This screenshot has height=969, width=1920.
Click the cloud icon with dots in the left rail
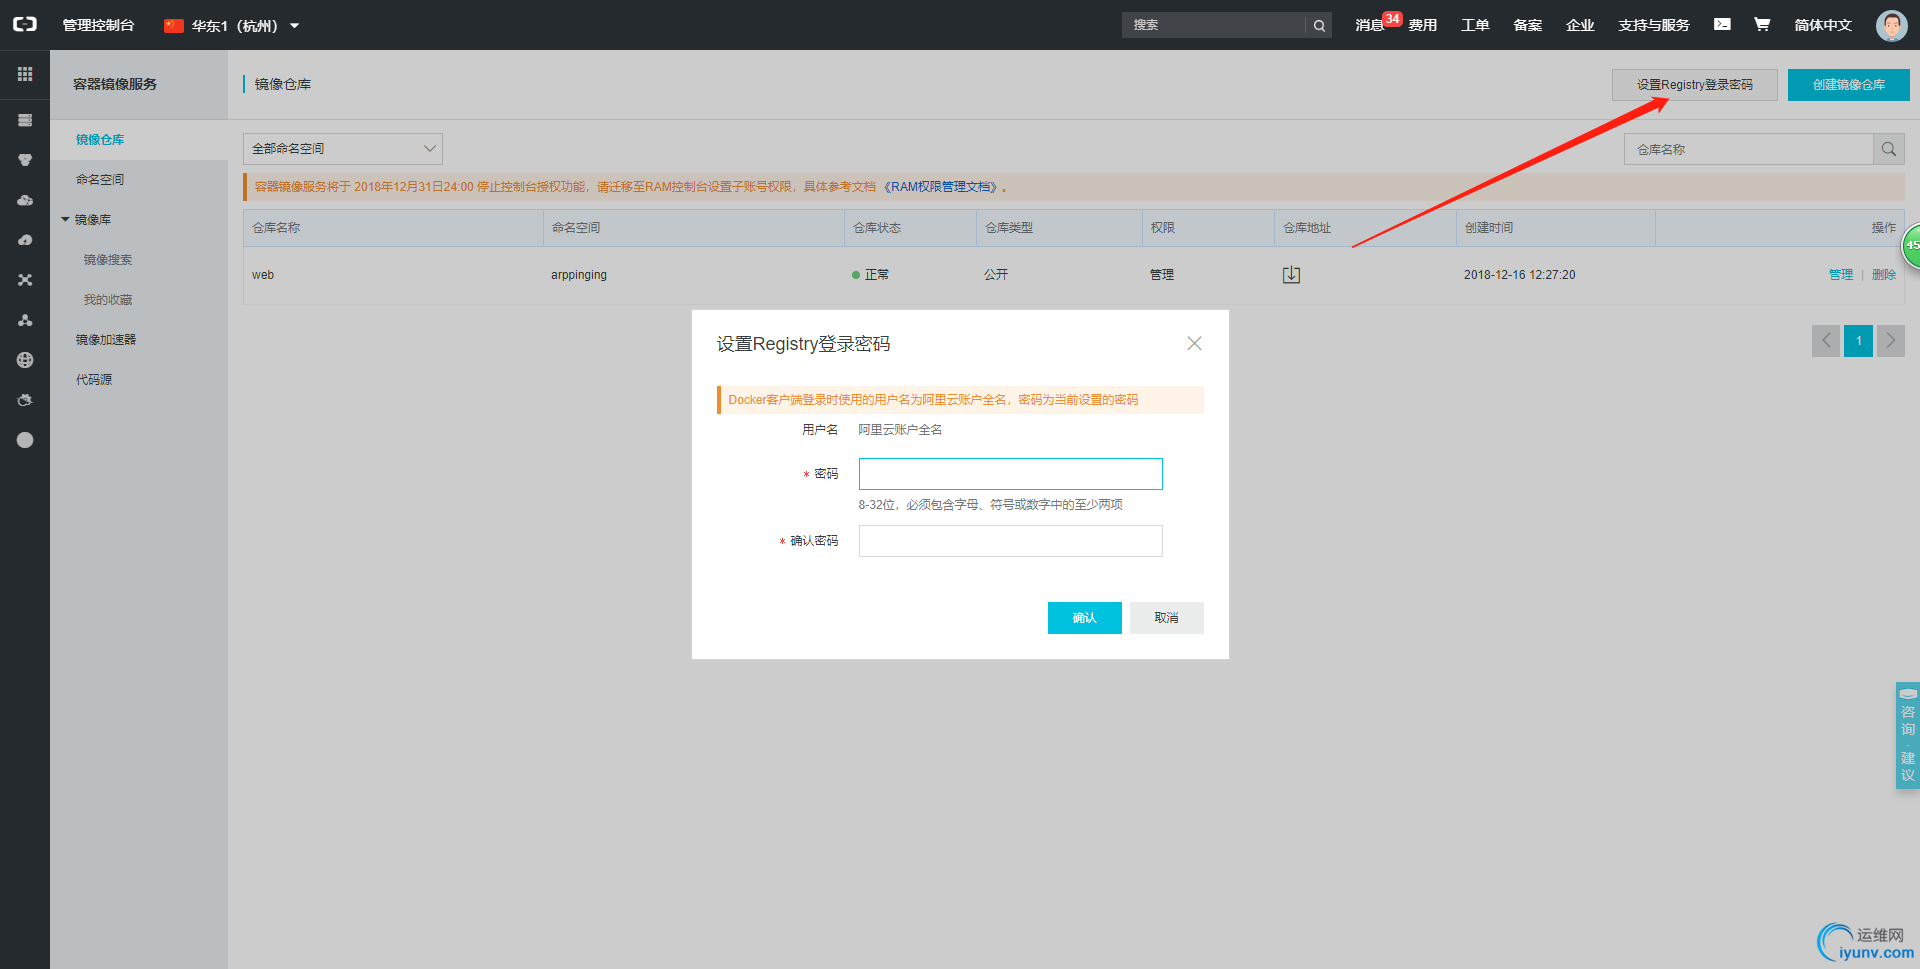click(25, 200)
